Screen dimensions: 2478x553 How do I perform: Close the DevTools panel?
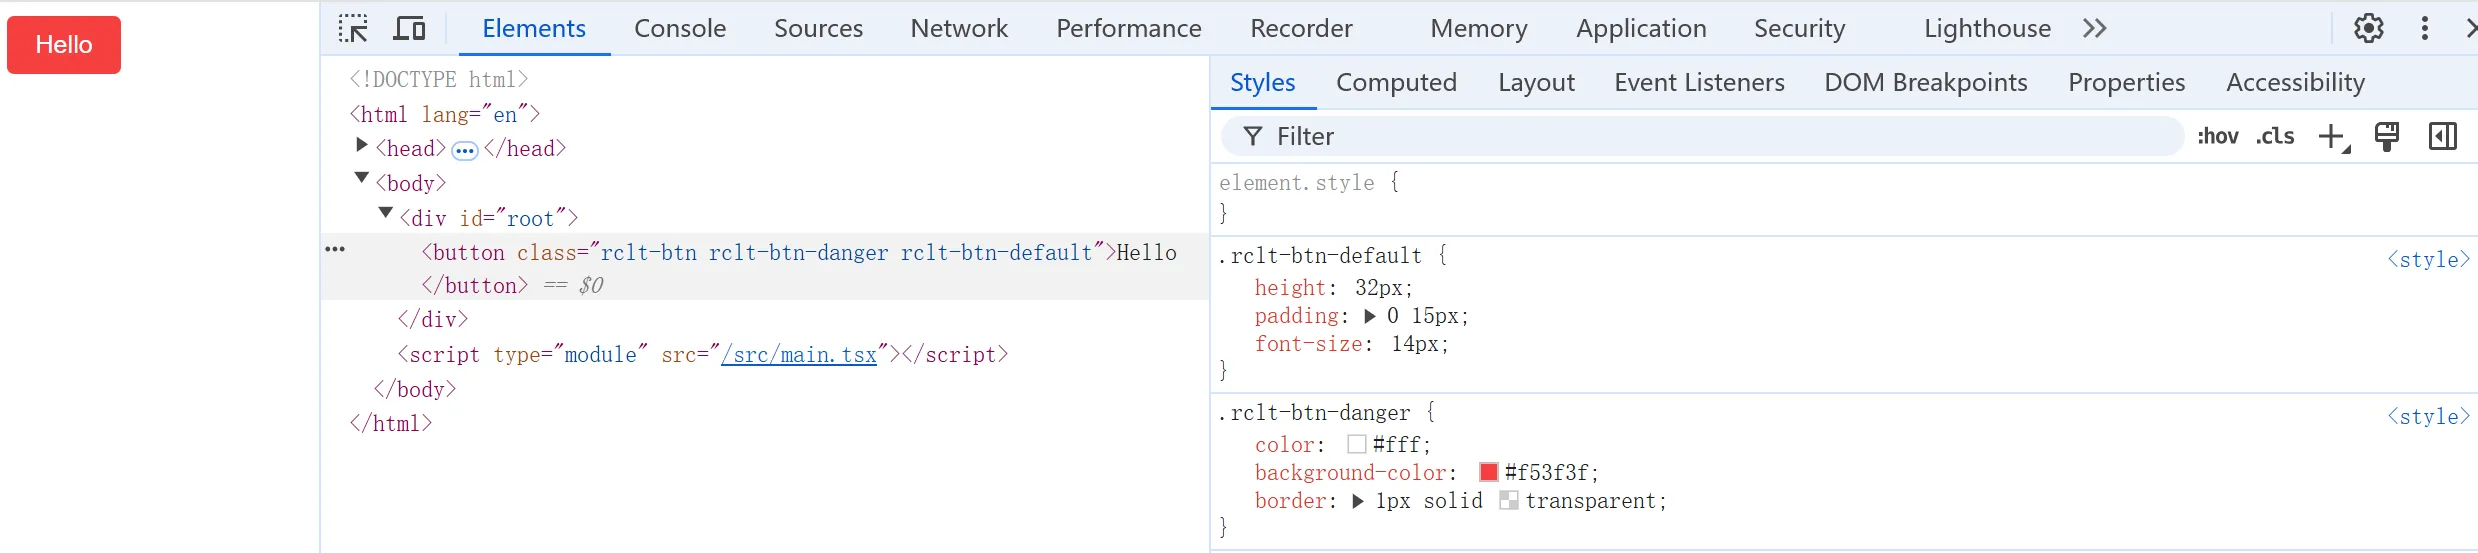click(2471, 28)
